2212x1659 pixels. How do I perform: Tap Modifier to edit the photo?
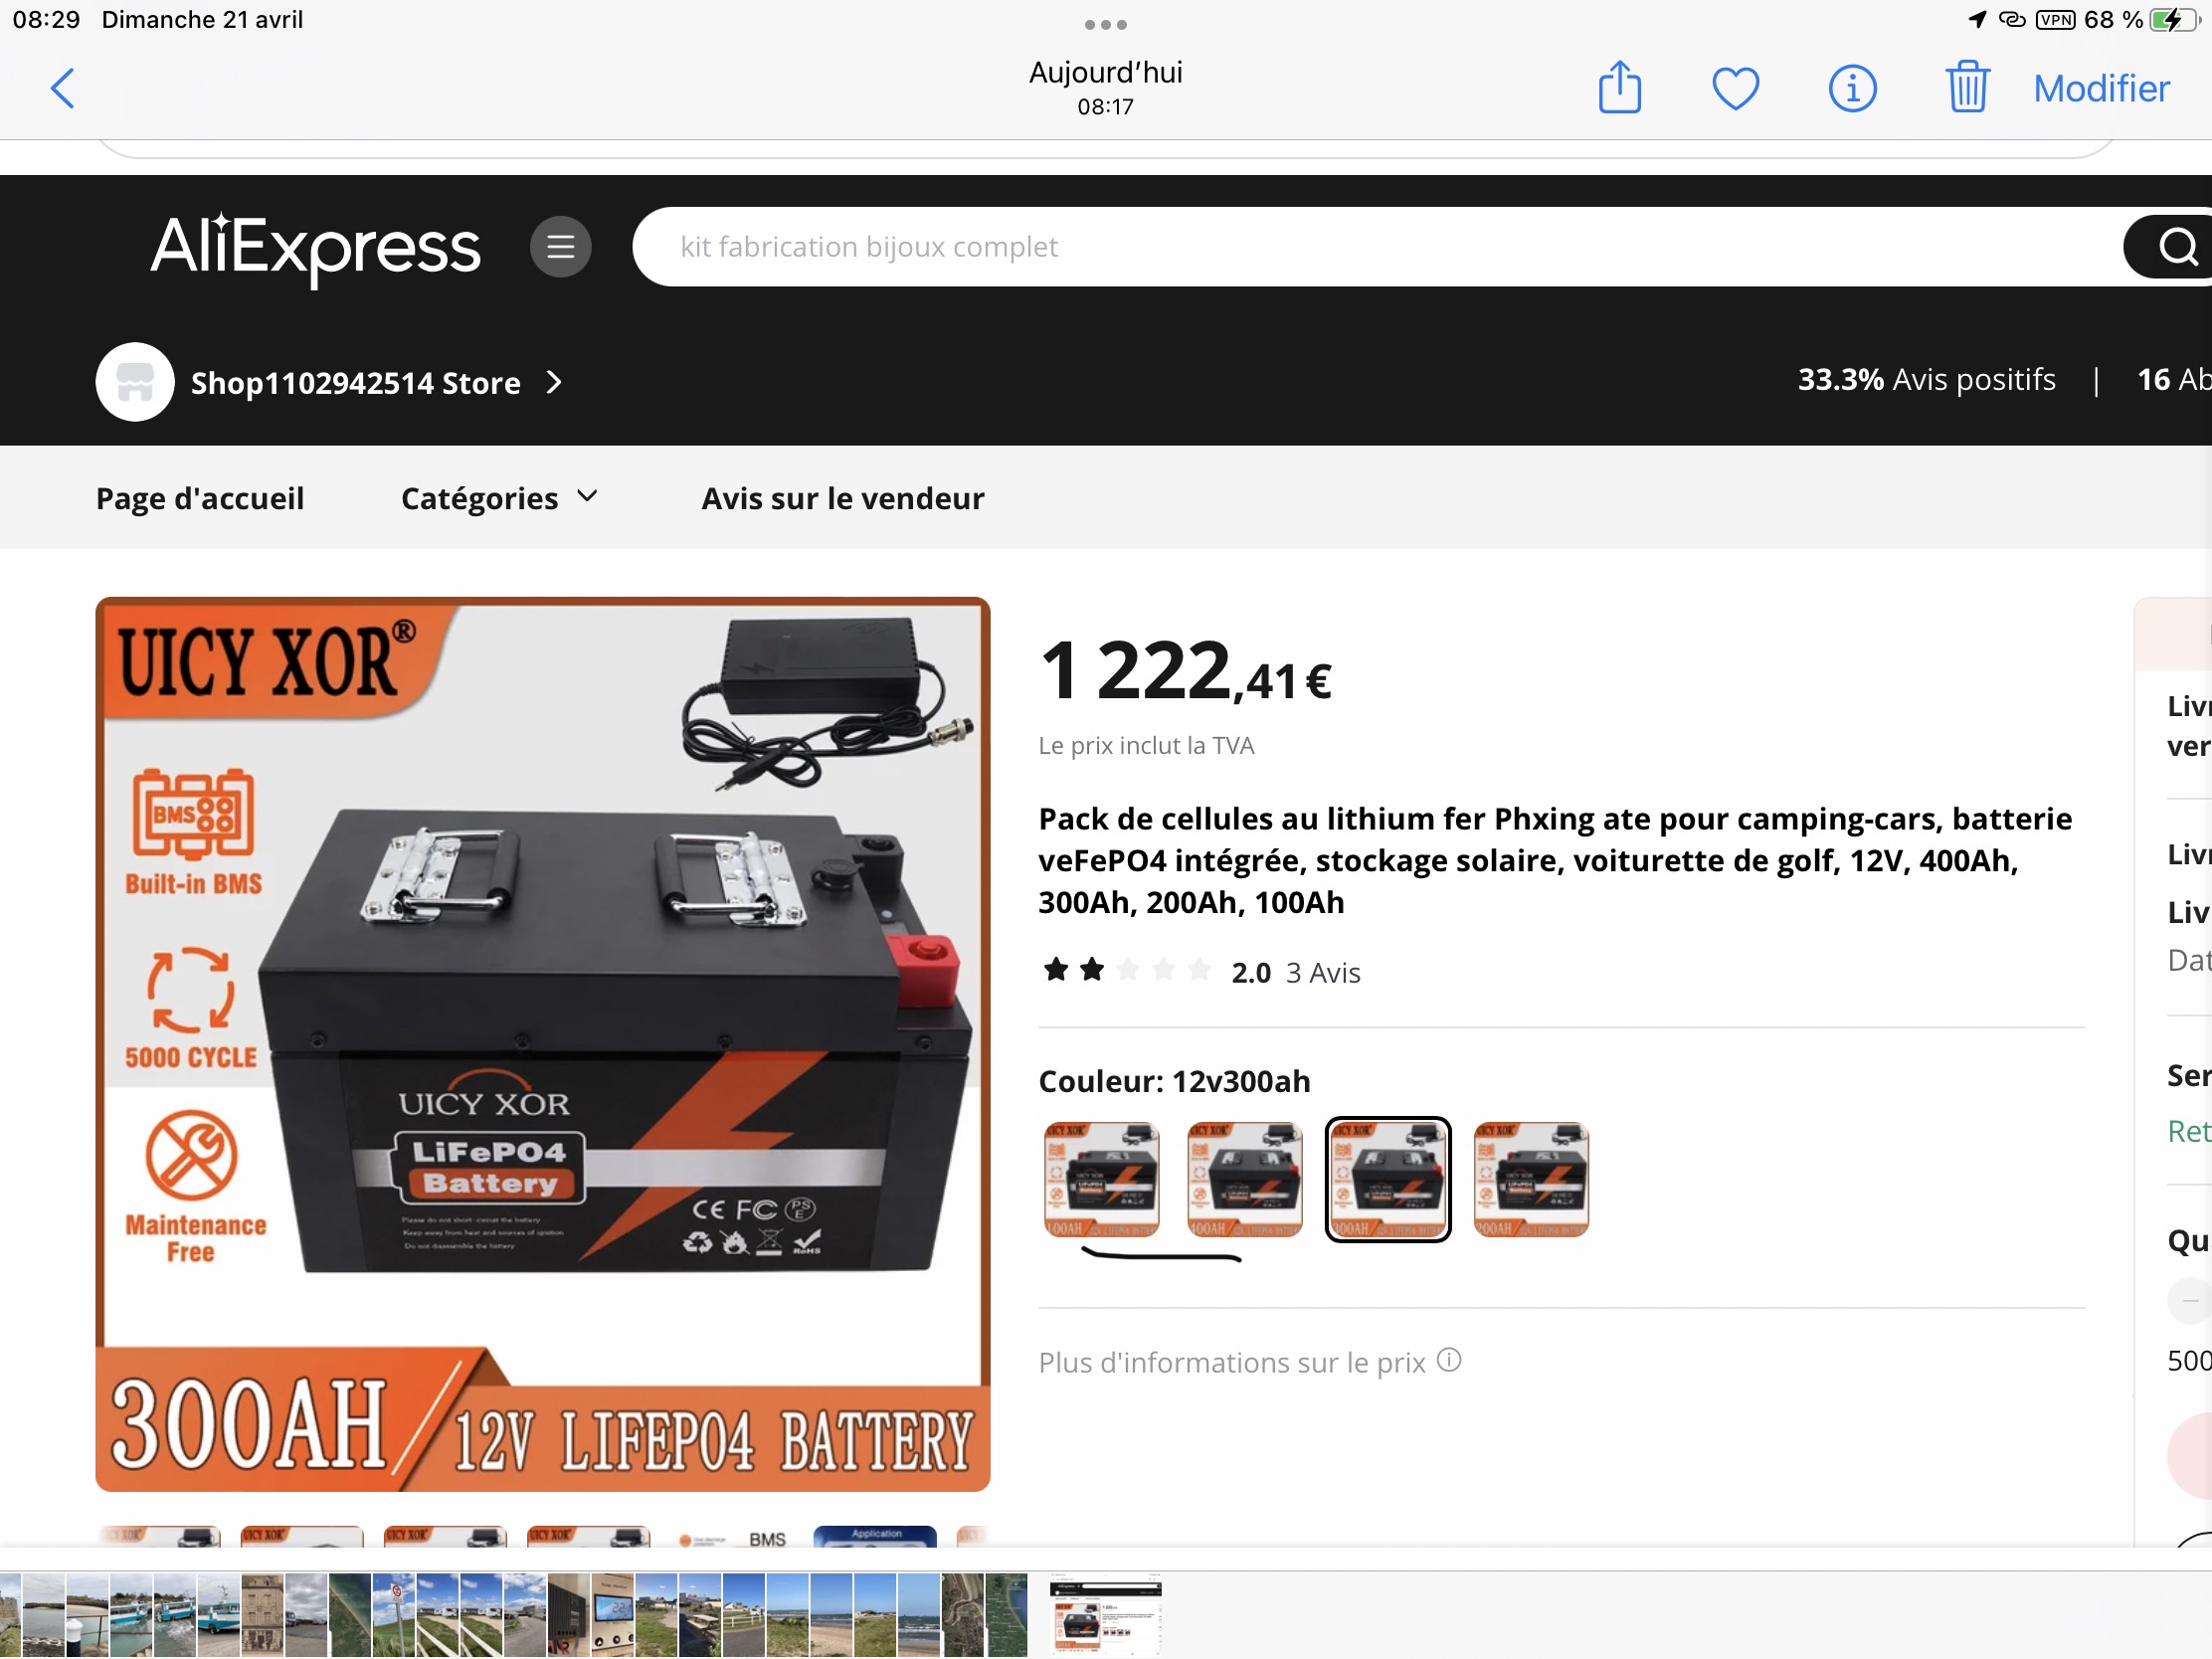(x=2101, y=88)
